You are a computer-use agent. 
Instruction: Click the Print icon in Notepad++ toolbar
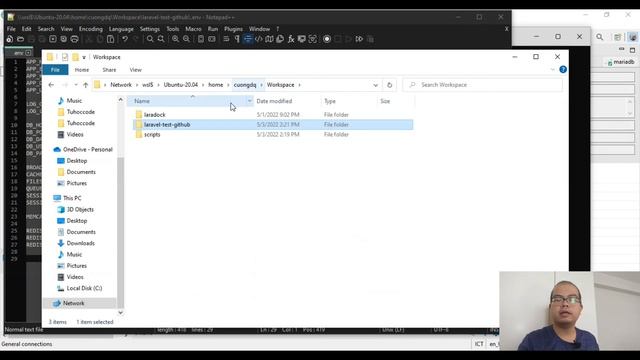click(75, 39)
